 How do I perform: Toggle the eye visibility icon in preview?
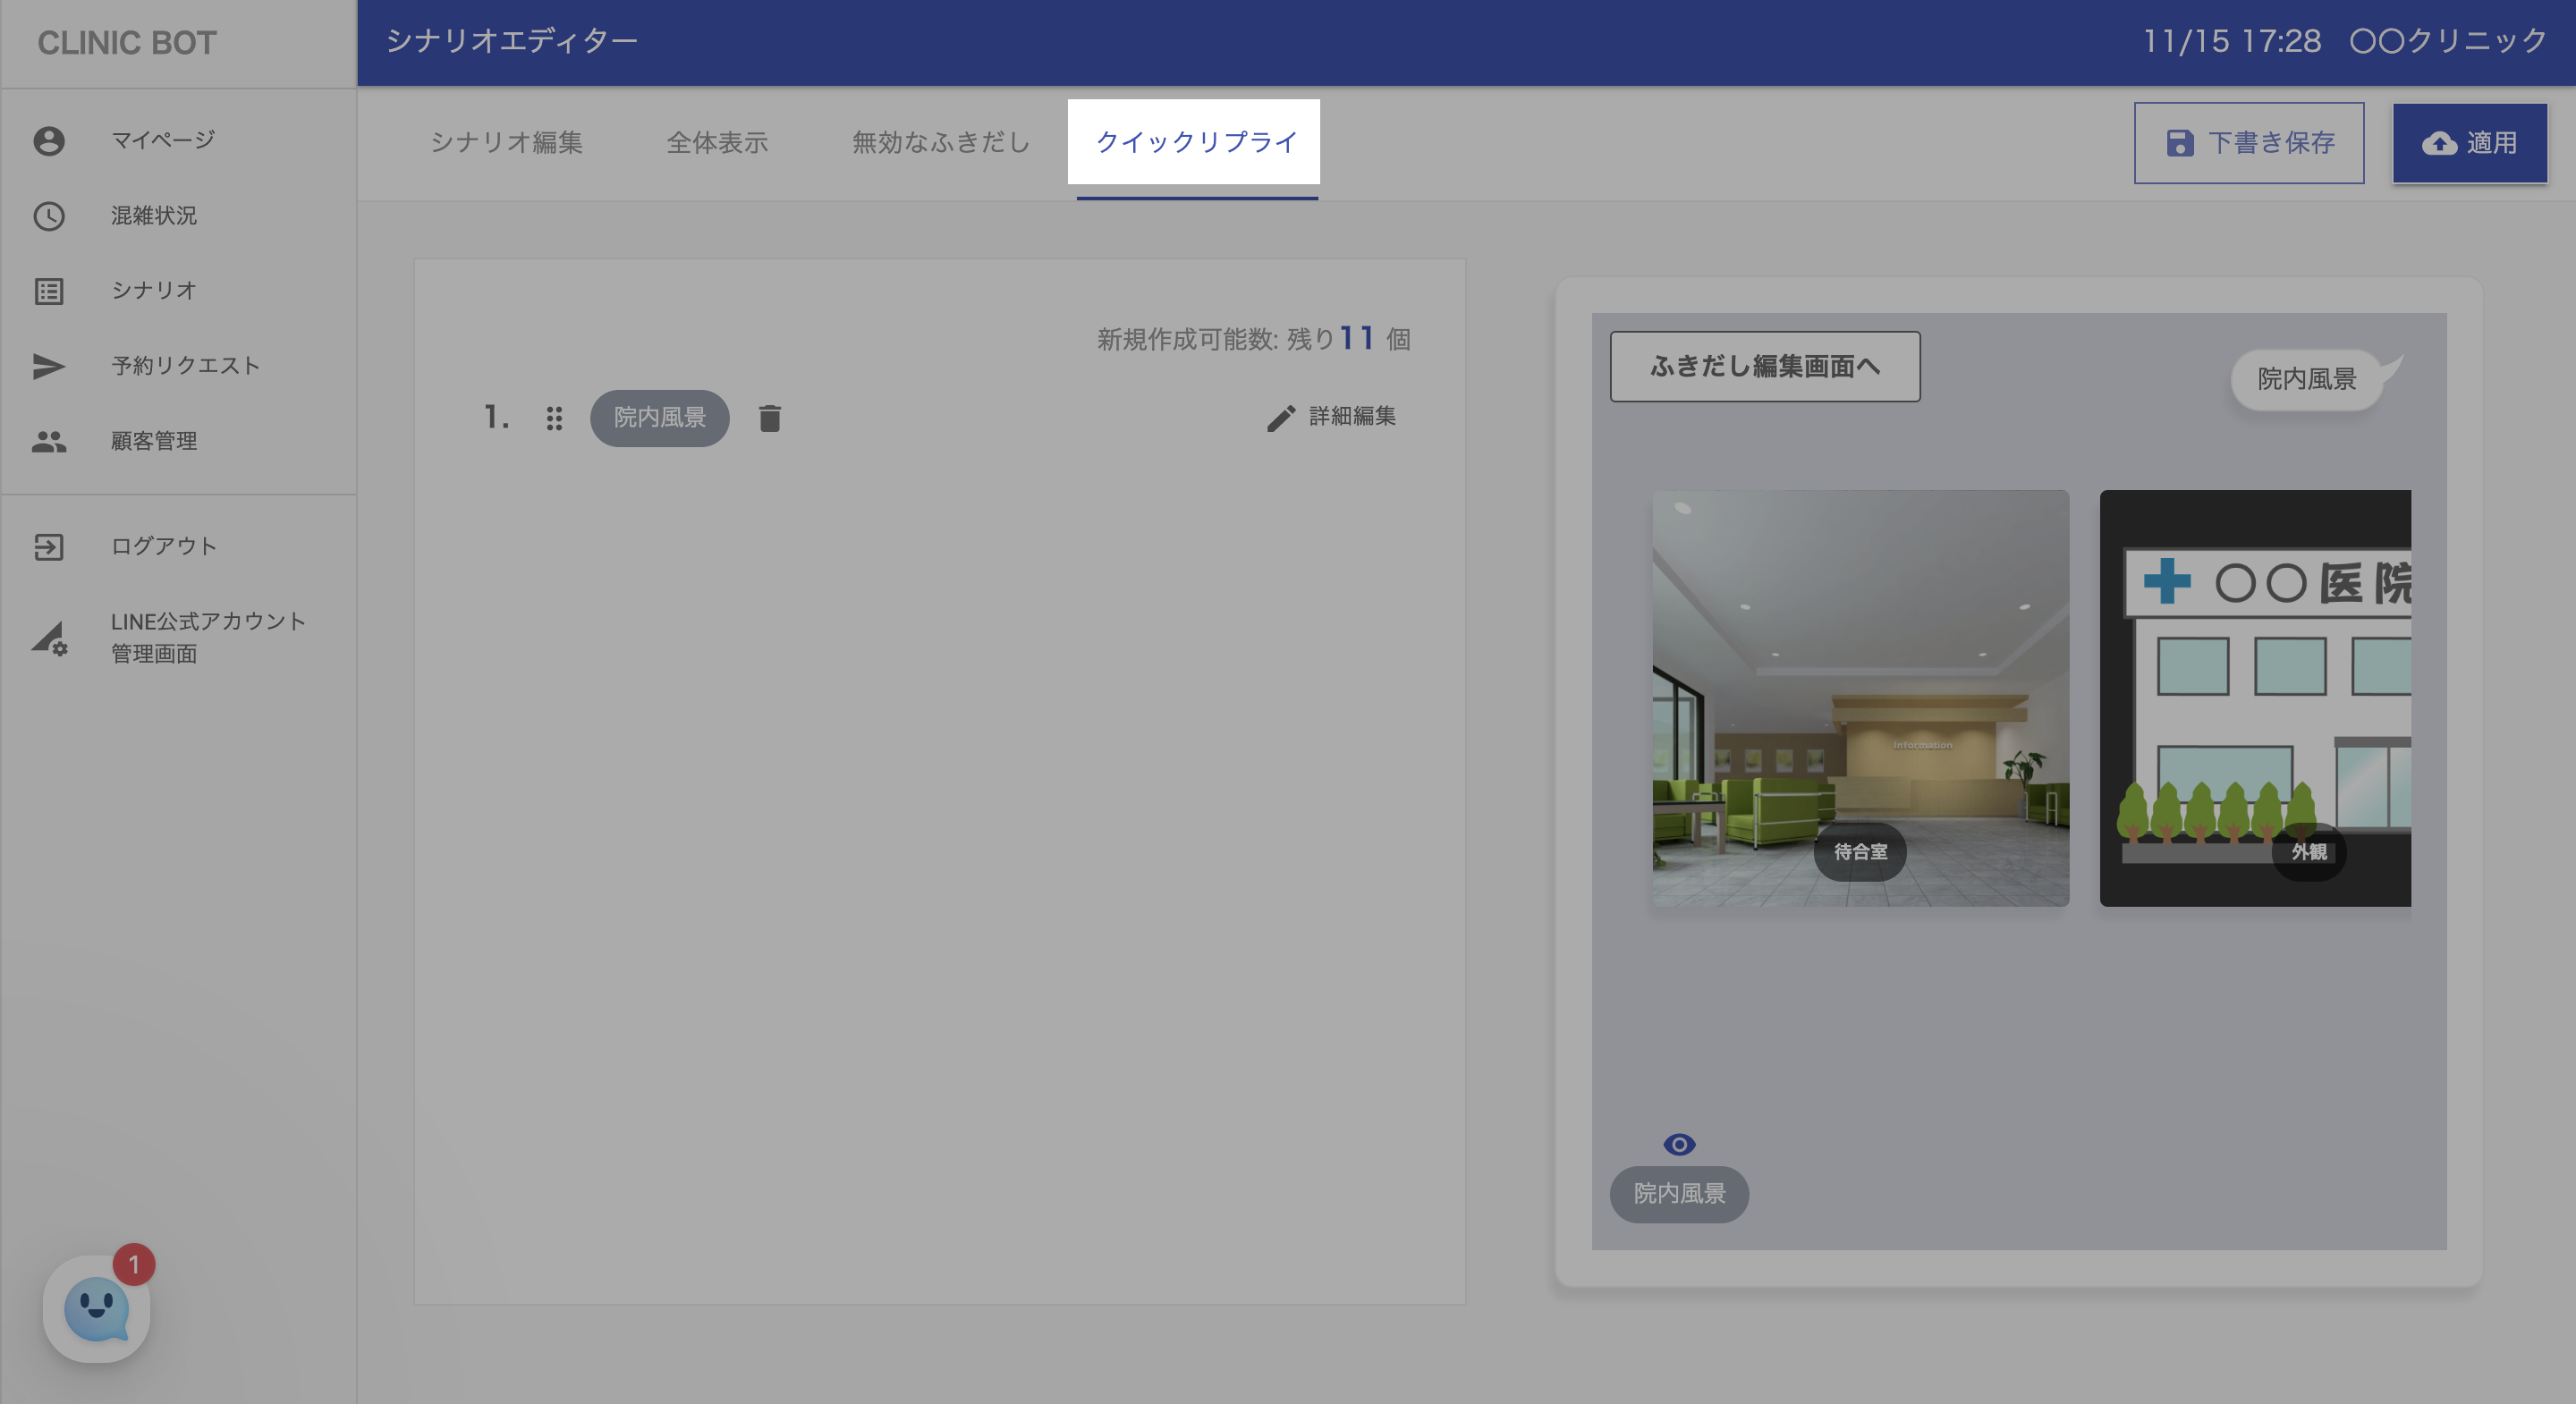[x=1679, y=1144]
